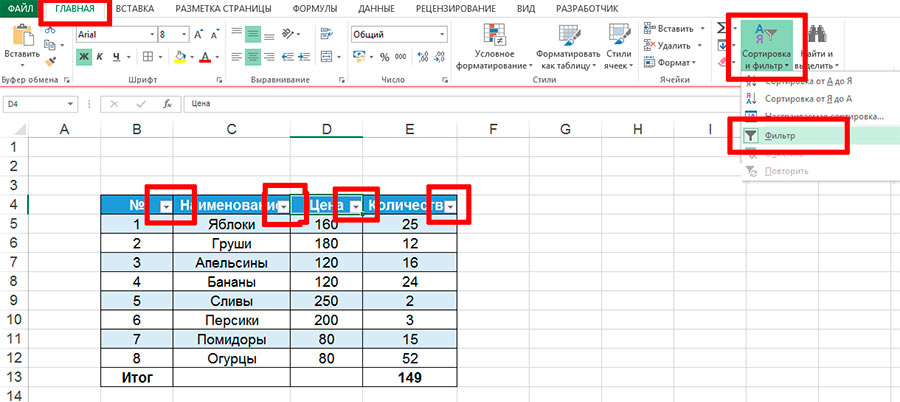900x402 pixels.
Task: Switch to the ФОРМУЛЫ ribbon tab
Action: [314, 8]
